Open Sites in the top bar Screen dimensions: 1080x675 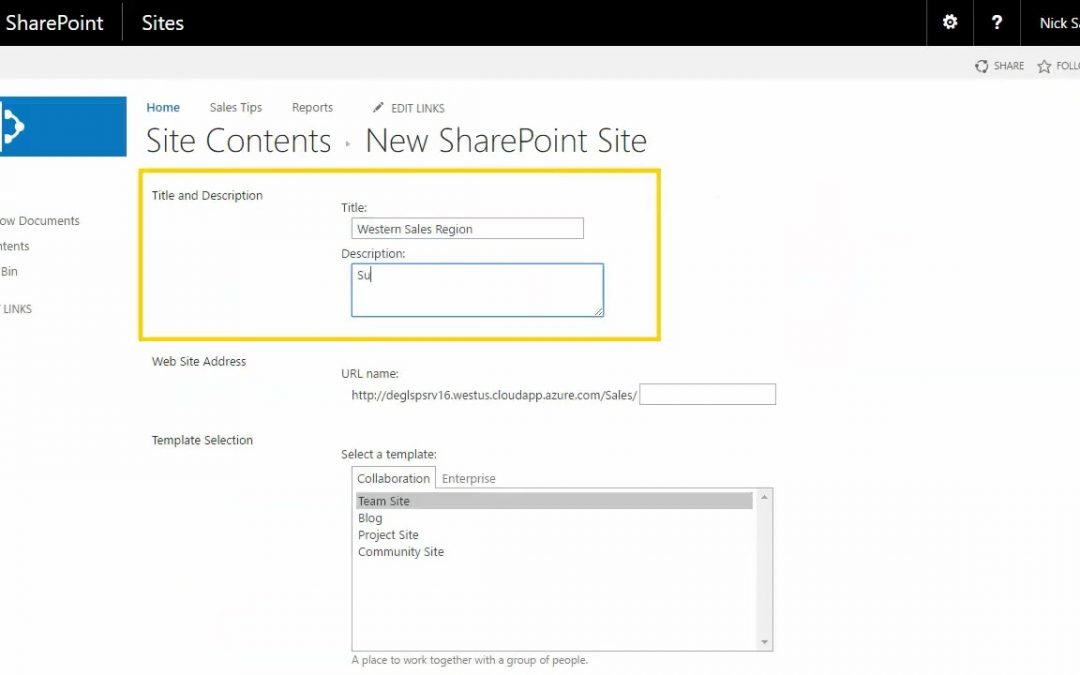(x=163, y=22)
